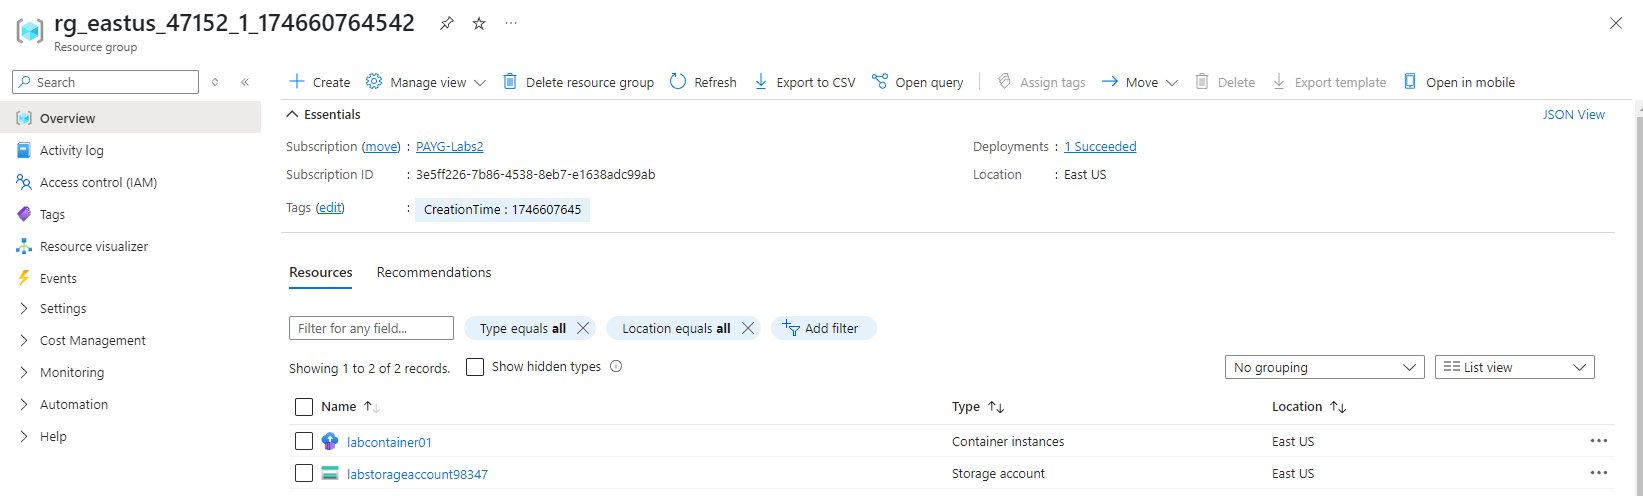Close the resource group blade
The width and height of the screenshot is (1643, 496).
tap(1616, 23)
